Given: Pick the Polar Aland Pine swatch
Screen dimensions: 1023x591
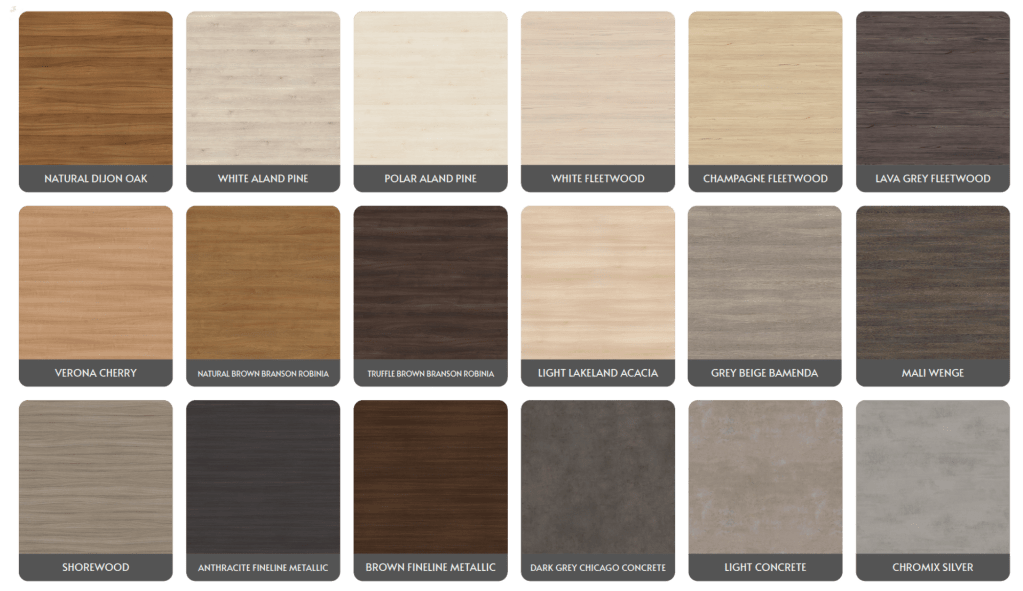Looking at the screenshot, I should pos(430,90).
